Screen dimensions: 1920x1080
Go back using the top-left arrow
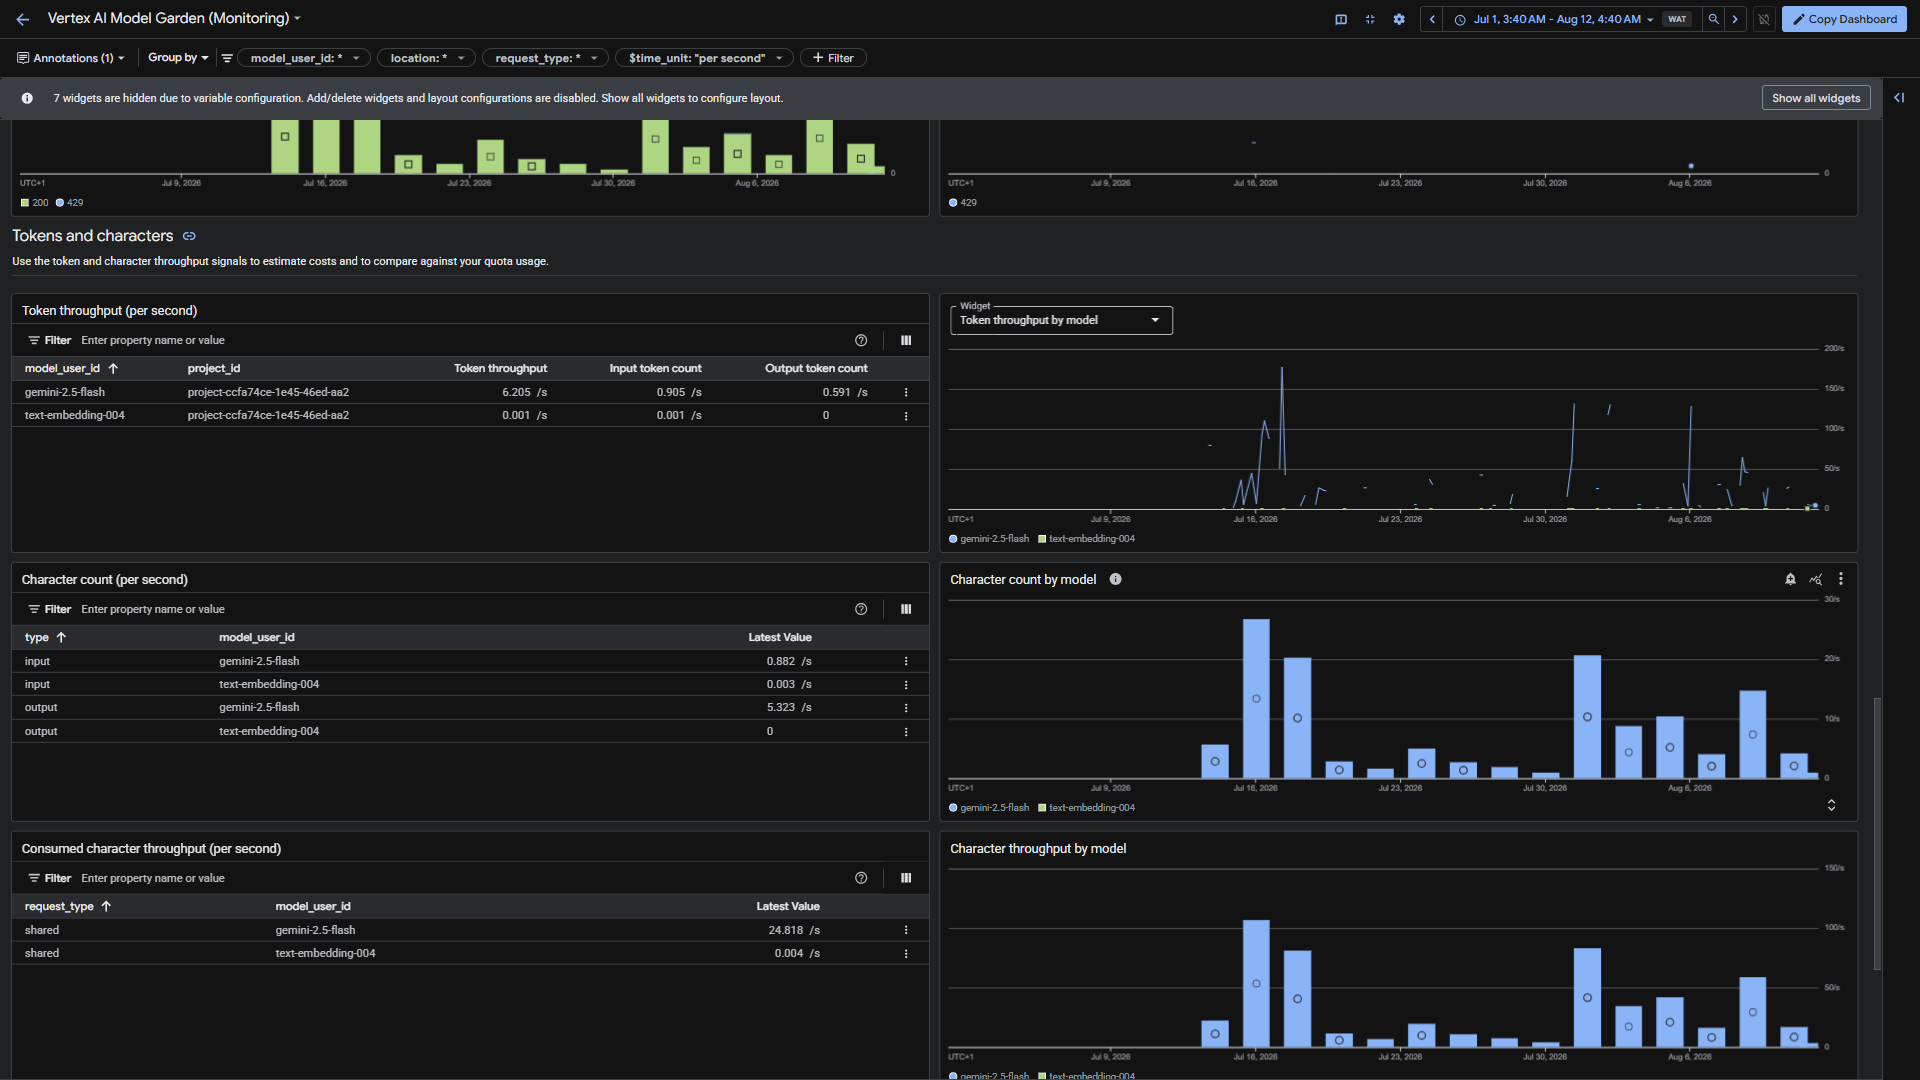[x=23, y=19]
